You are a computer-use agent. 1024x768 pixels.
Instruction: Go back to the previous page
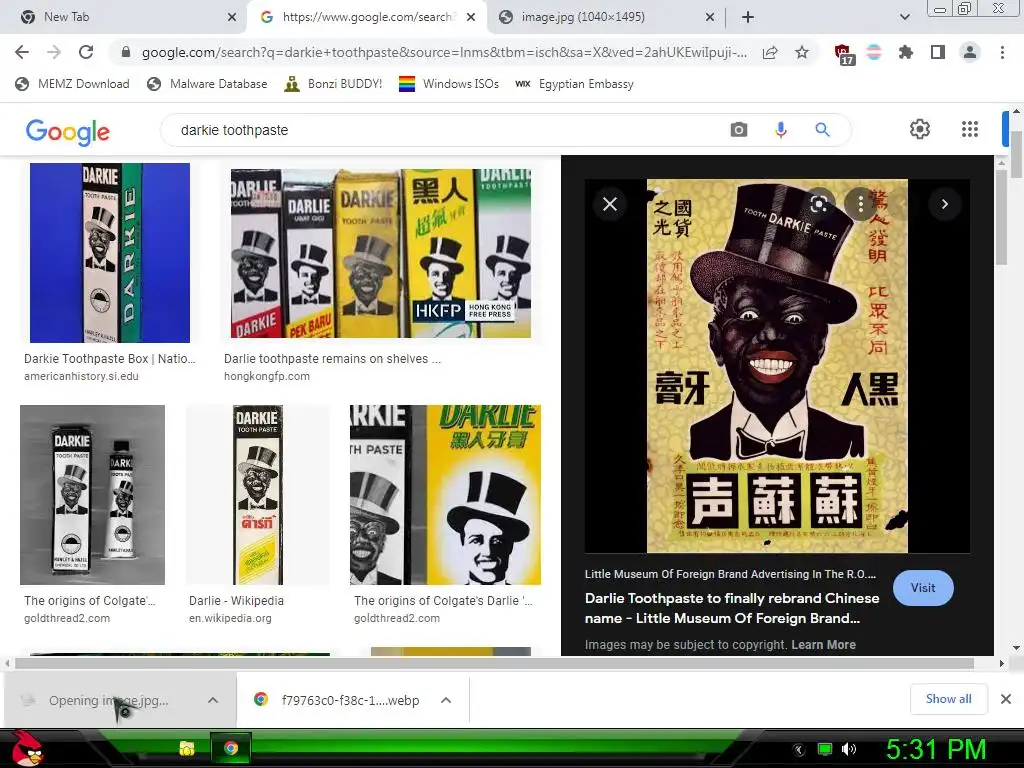click(22, 52)
